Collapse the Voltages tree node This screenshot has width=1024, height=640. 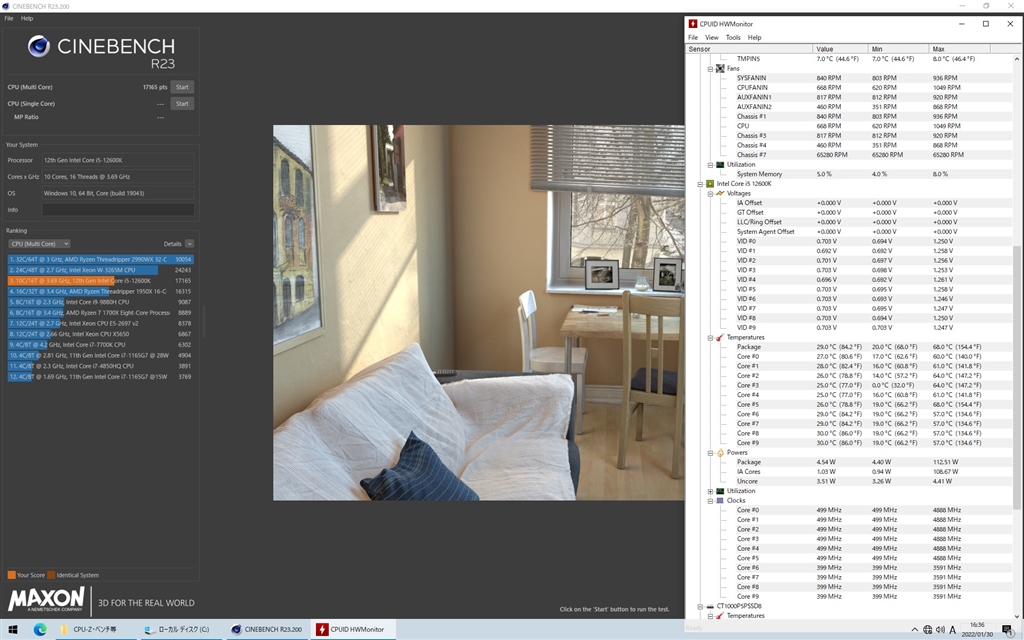[711, 194]
